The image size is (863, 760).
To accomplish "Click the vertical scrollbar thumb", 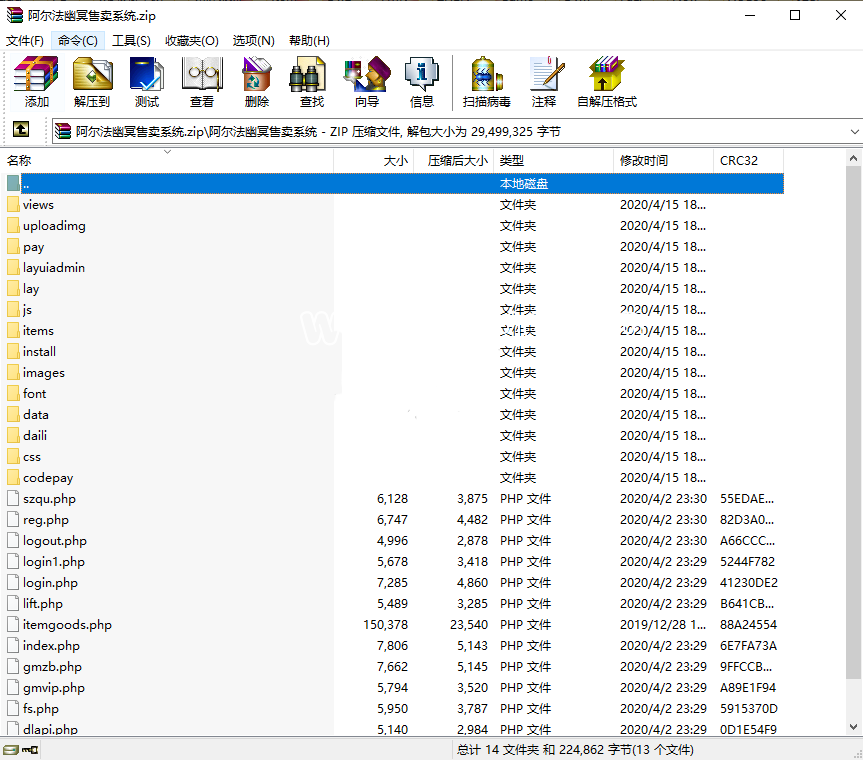I will coord(853,422).
